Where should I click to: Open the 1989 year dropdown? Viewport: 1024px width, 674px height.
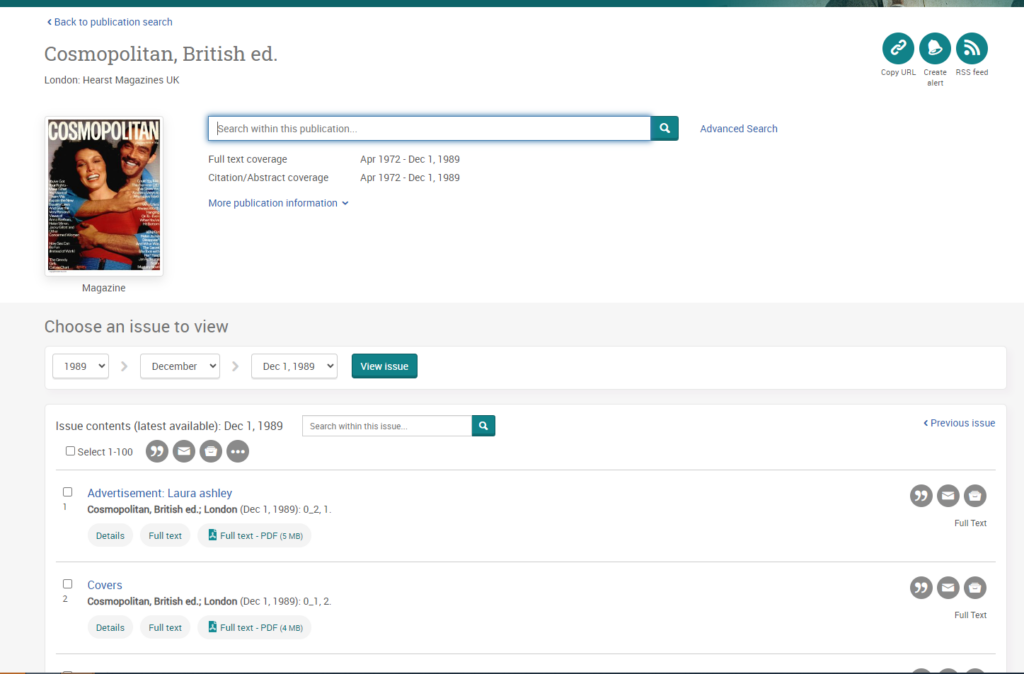pos(80,366)
